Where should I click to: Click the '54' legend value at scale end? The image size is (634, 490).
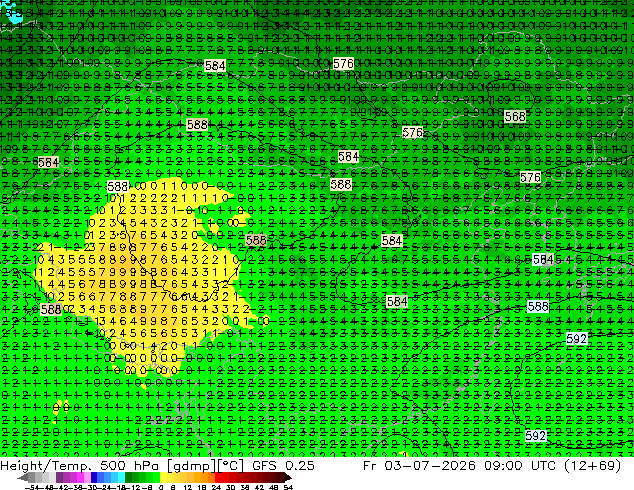[288, 487]
